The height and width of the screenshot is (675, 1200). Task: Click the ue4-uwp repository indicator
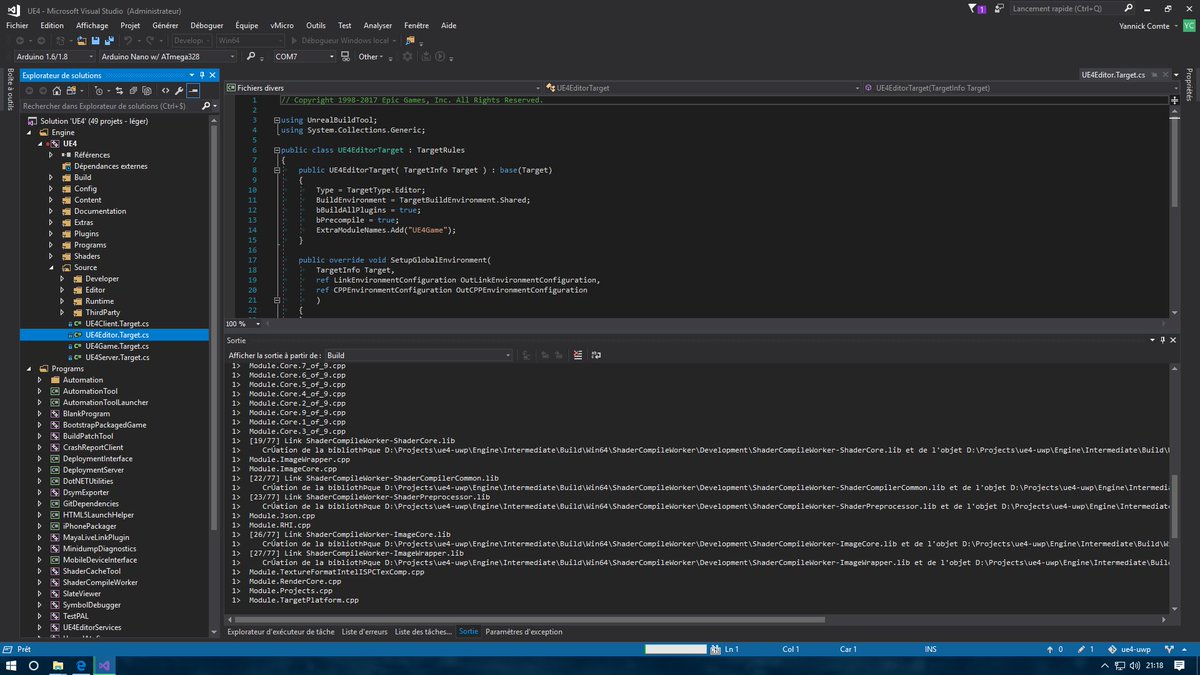[x=1128, y=649]
